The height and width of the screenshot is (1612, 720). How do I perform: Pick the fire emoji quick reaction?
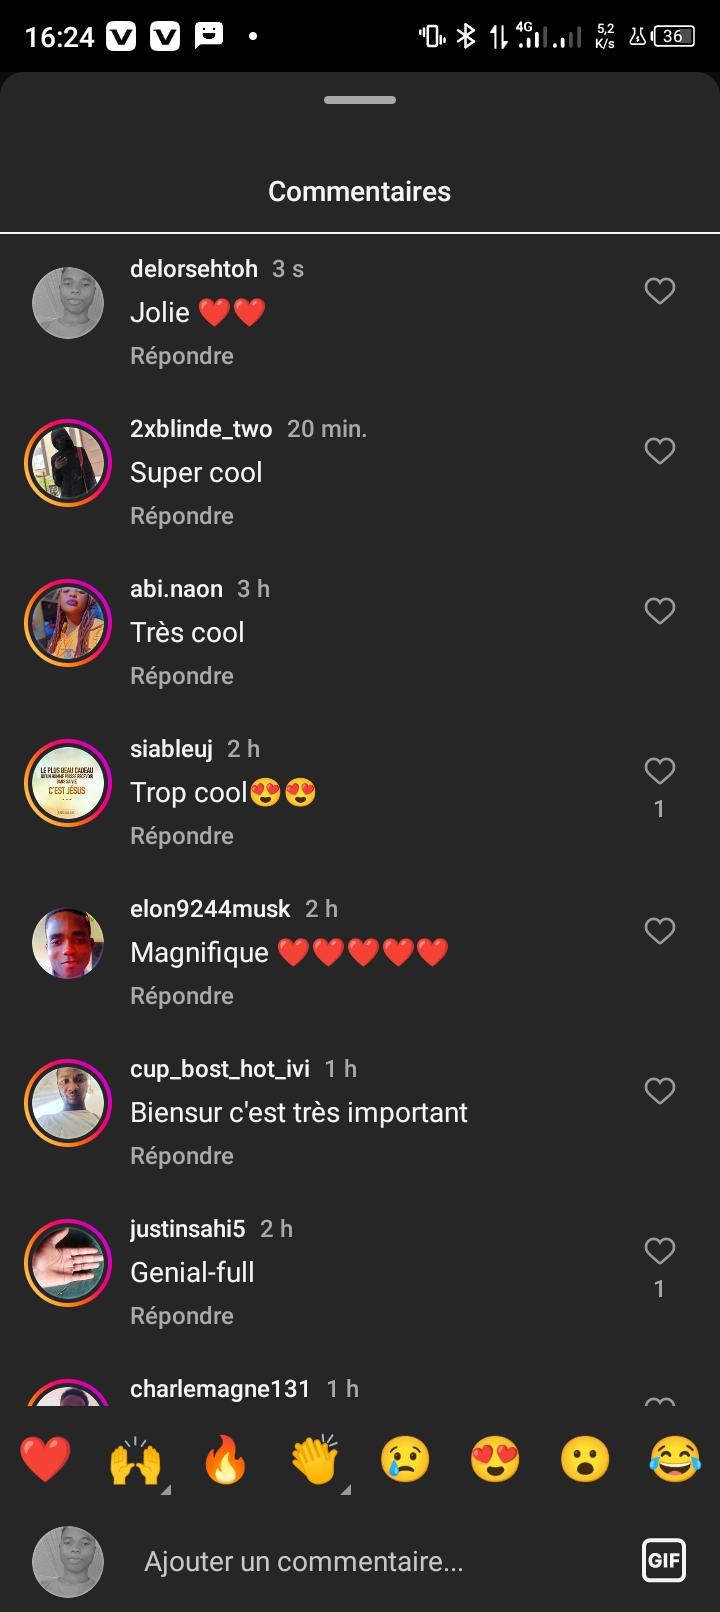pos(225,1459)
